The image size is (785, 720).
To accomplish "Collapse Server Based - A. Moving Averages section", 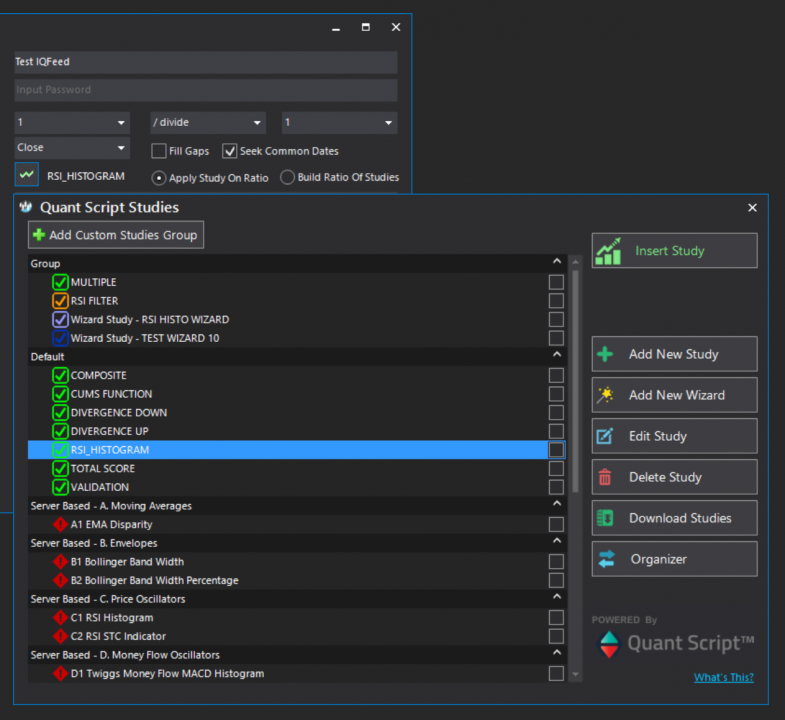I will [x=557, y=504].
